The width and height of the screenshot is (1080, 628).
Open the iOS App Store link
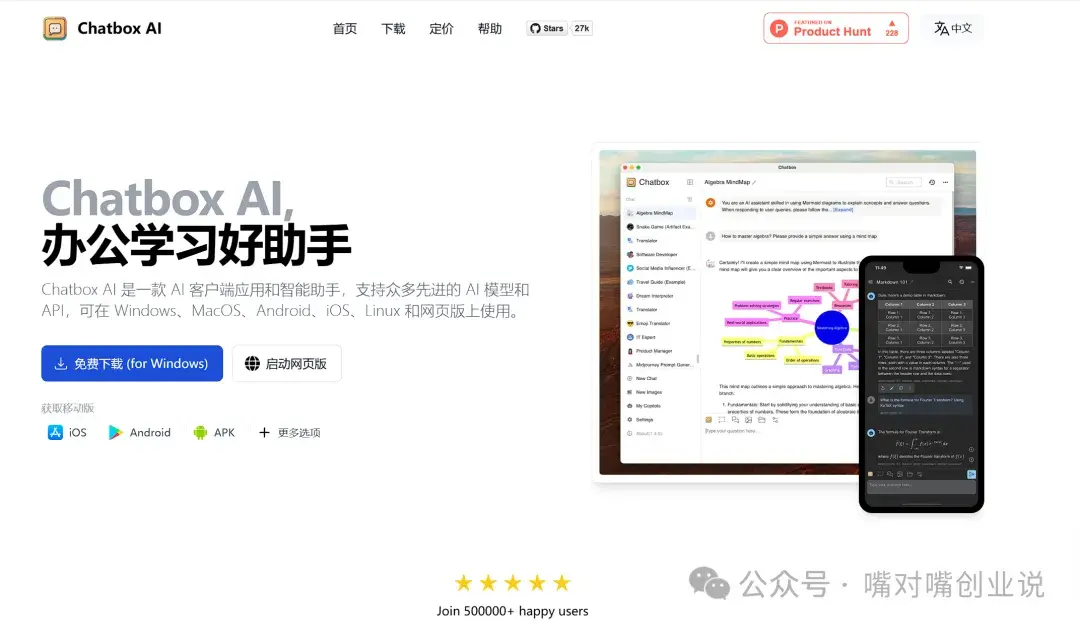(67, 432)
